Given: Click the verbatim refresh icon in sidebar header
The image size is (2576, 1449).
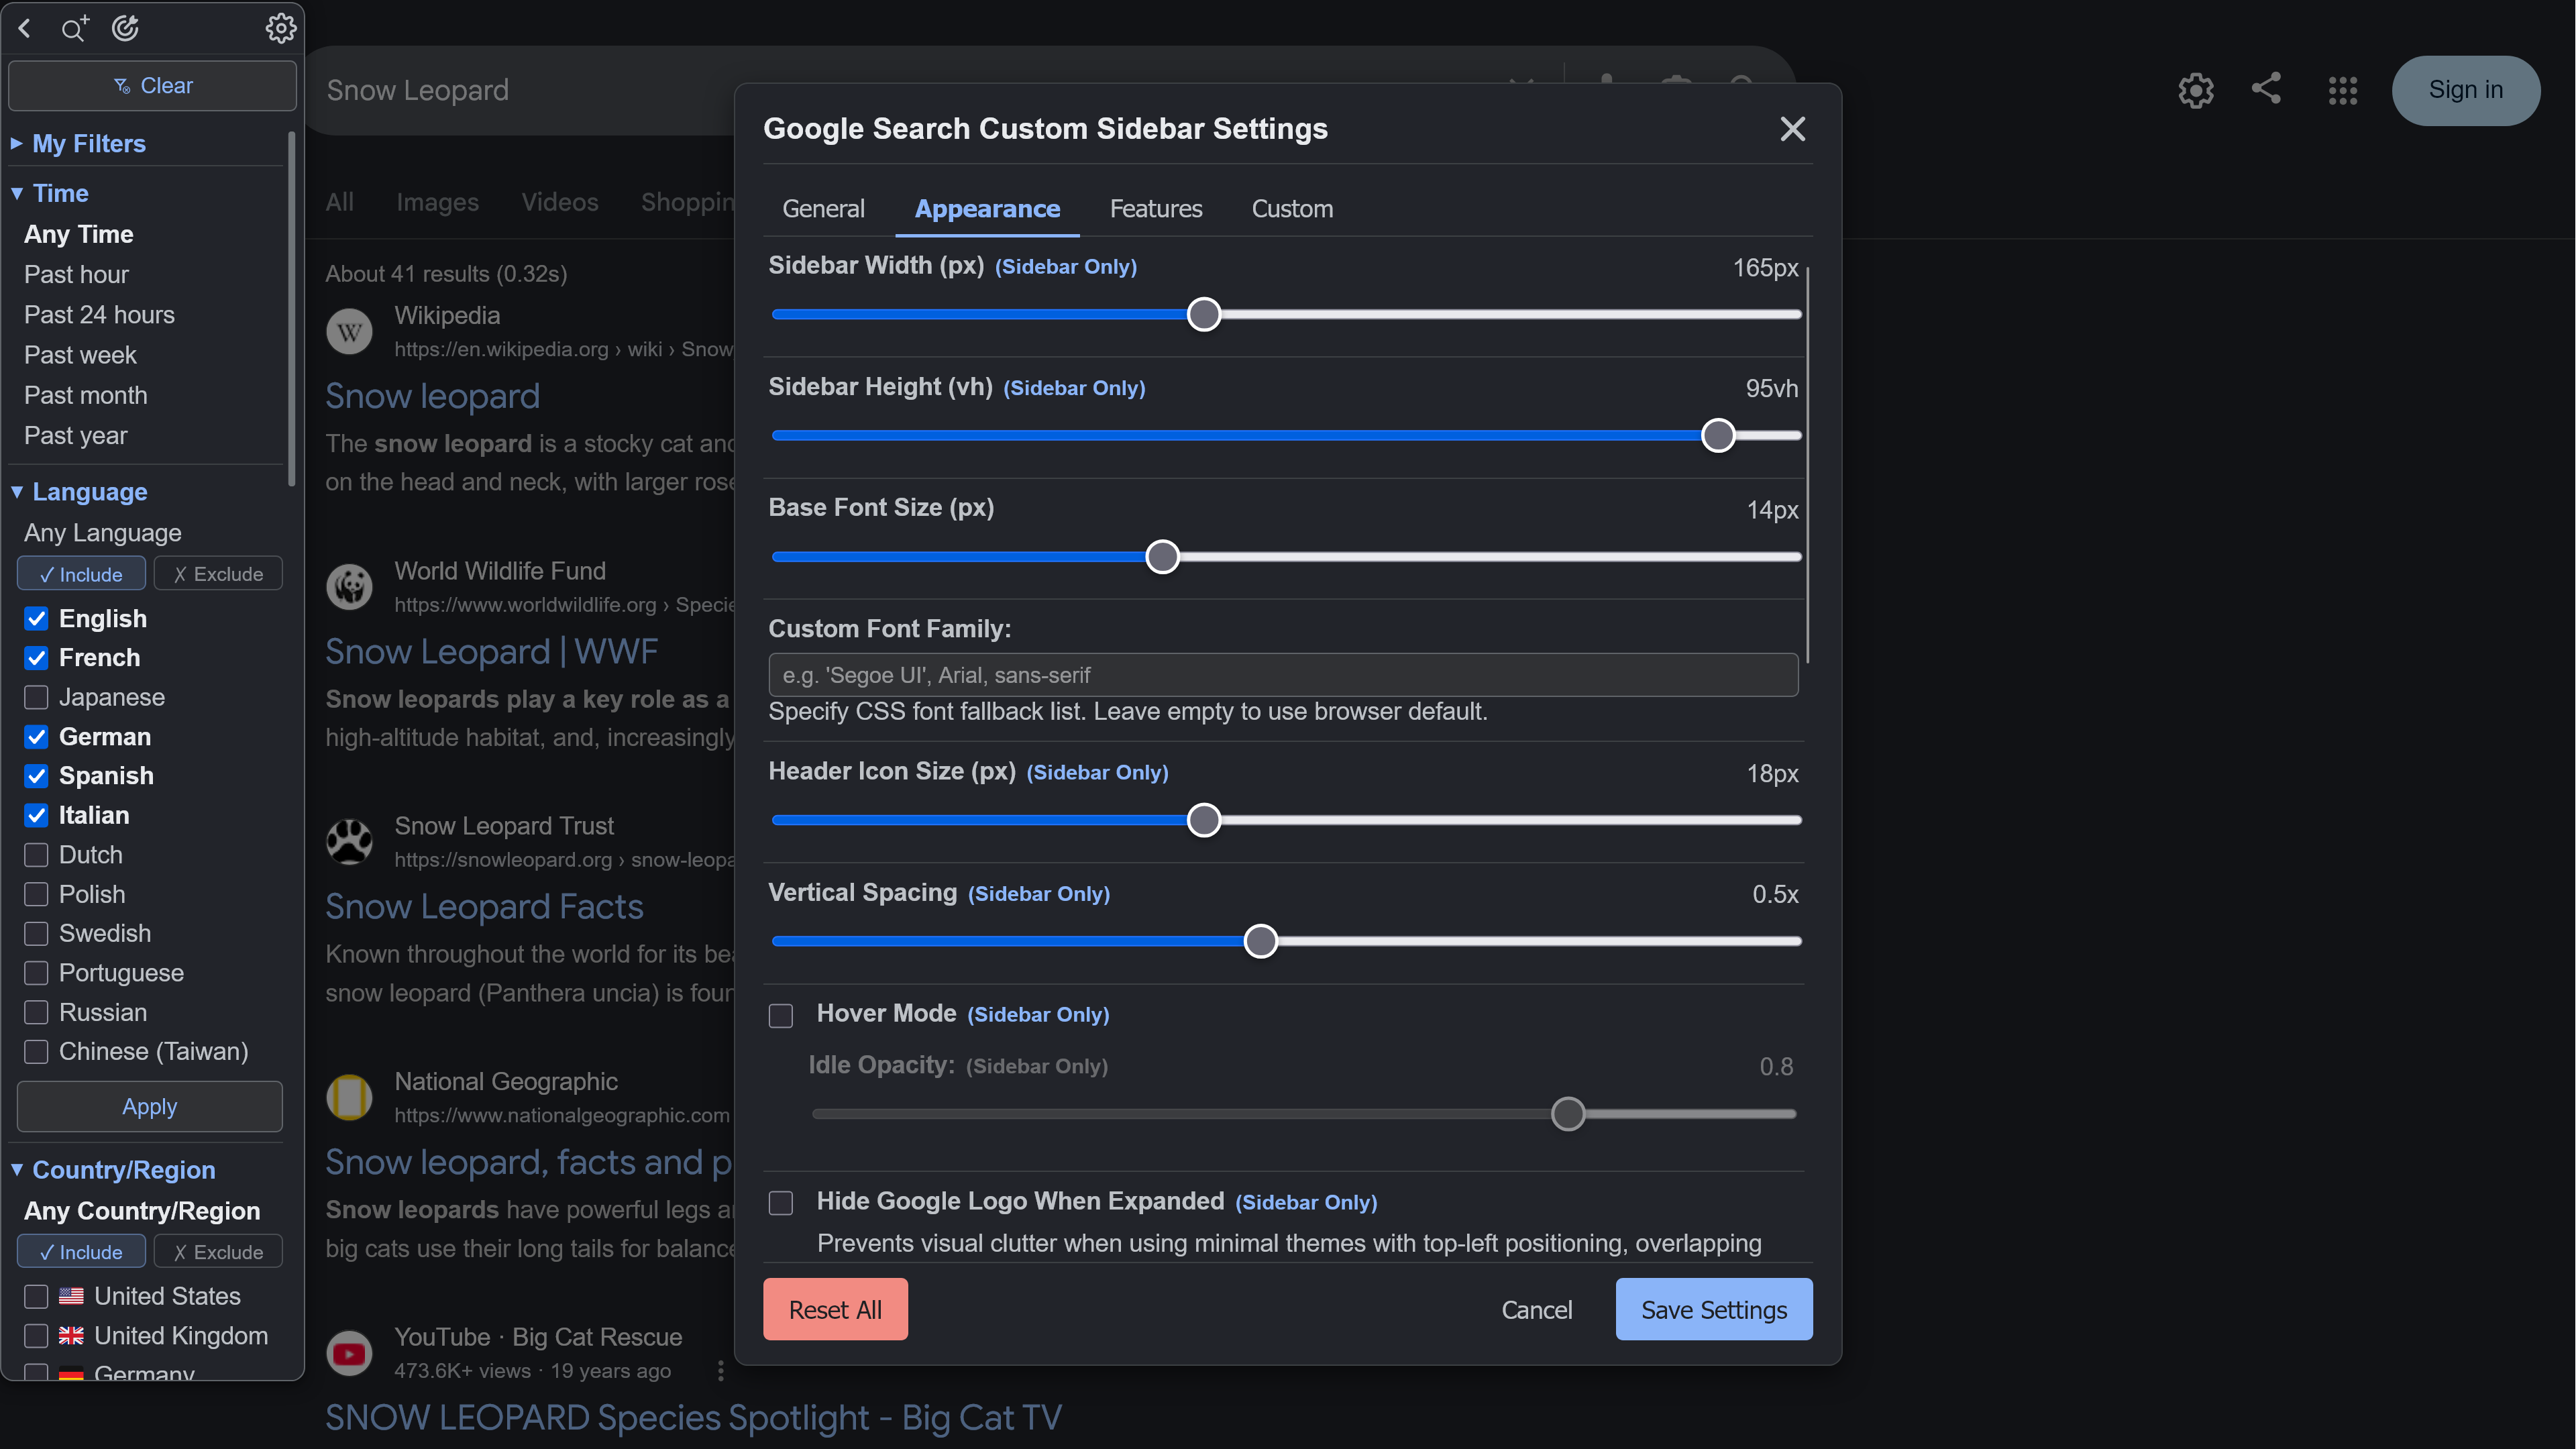Looking at the screenshot, I should point(125,28).
